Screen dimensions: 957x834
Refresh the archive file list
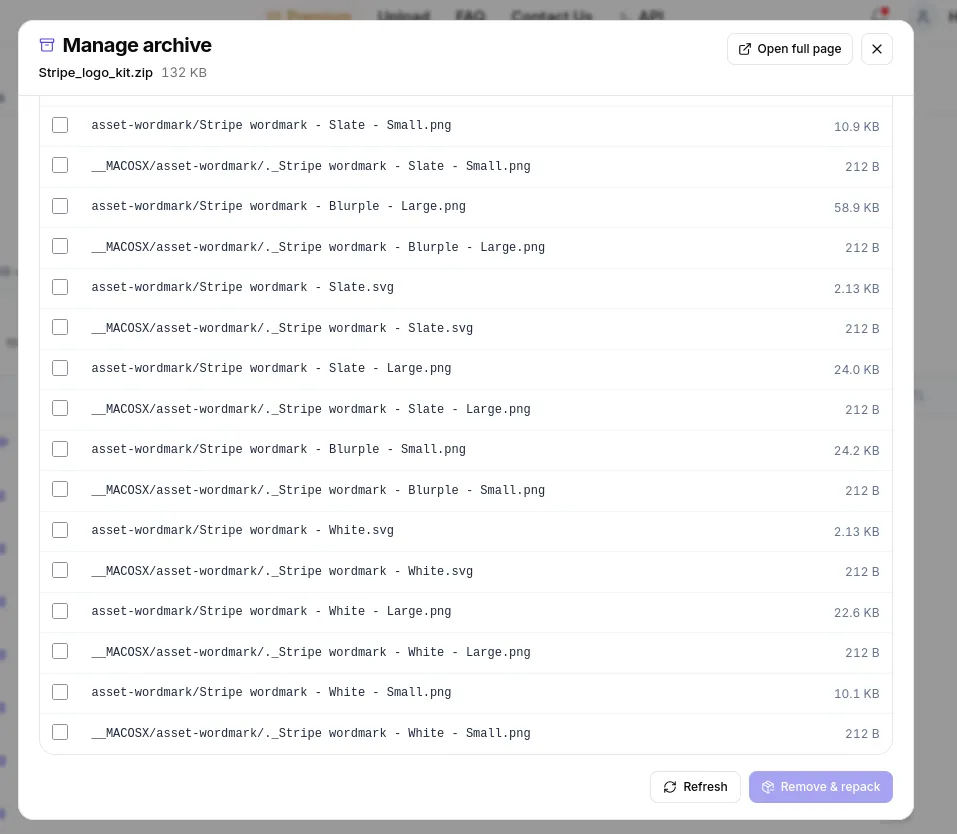695,787
